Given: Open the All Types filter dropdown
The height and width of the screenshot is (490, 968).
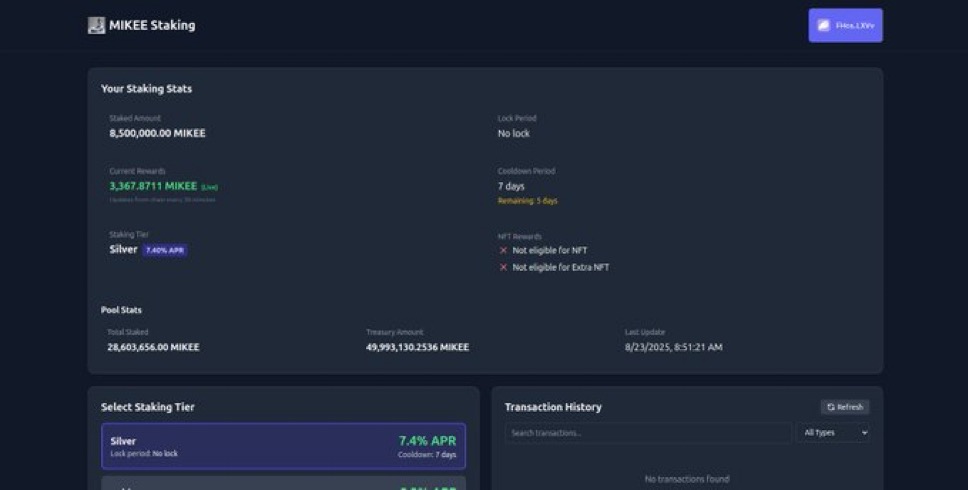Looking at the screenshot, I should tap(835, 433).
